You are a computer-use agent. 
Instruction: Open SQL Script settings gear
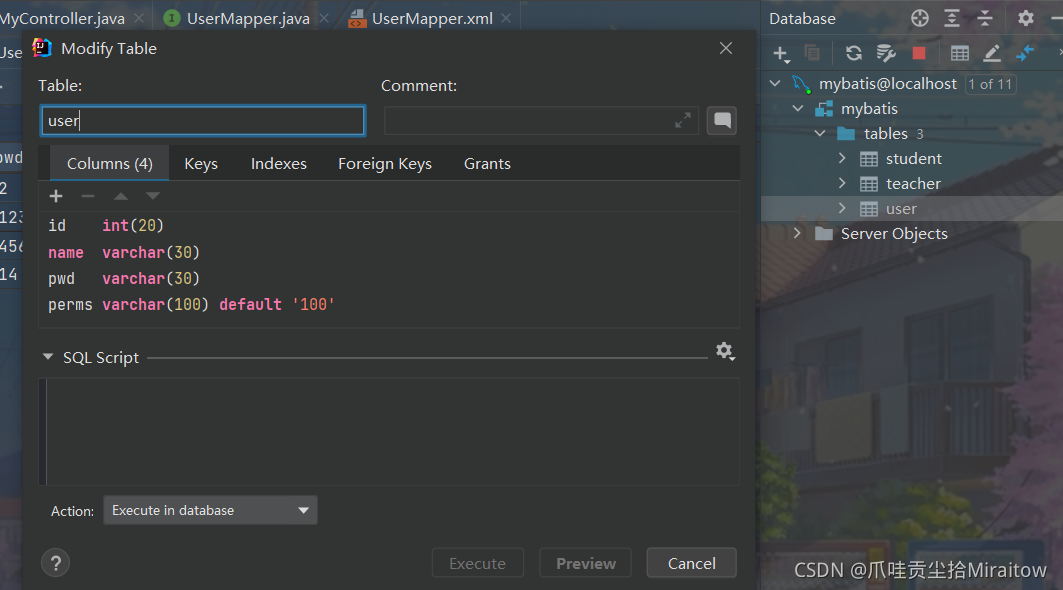[x=725, y=351]
